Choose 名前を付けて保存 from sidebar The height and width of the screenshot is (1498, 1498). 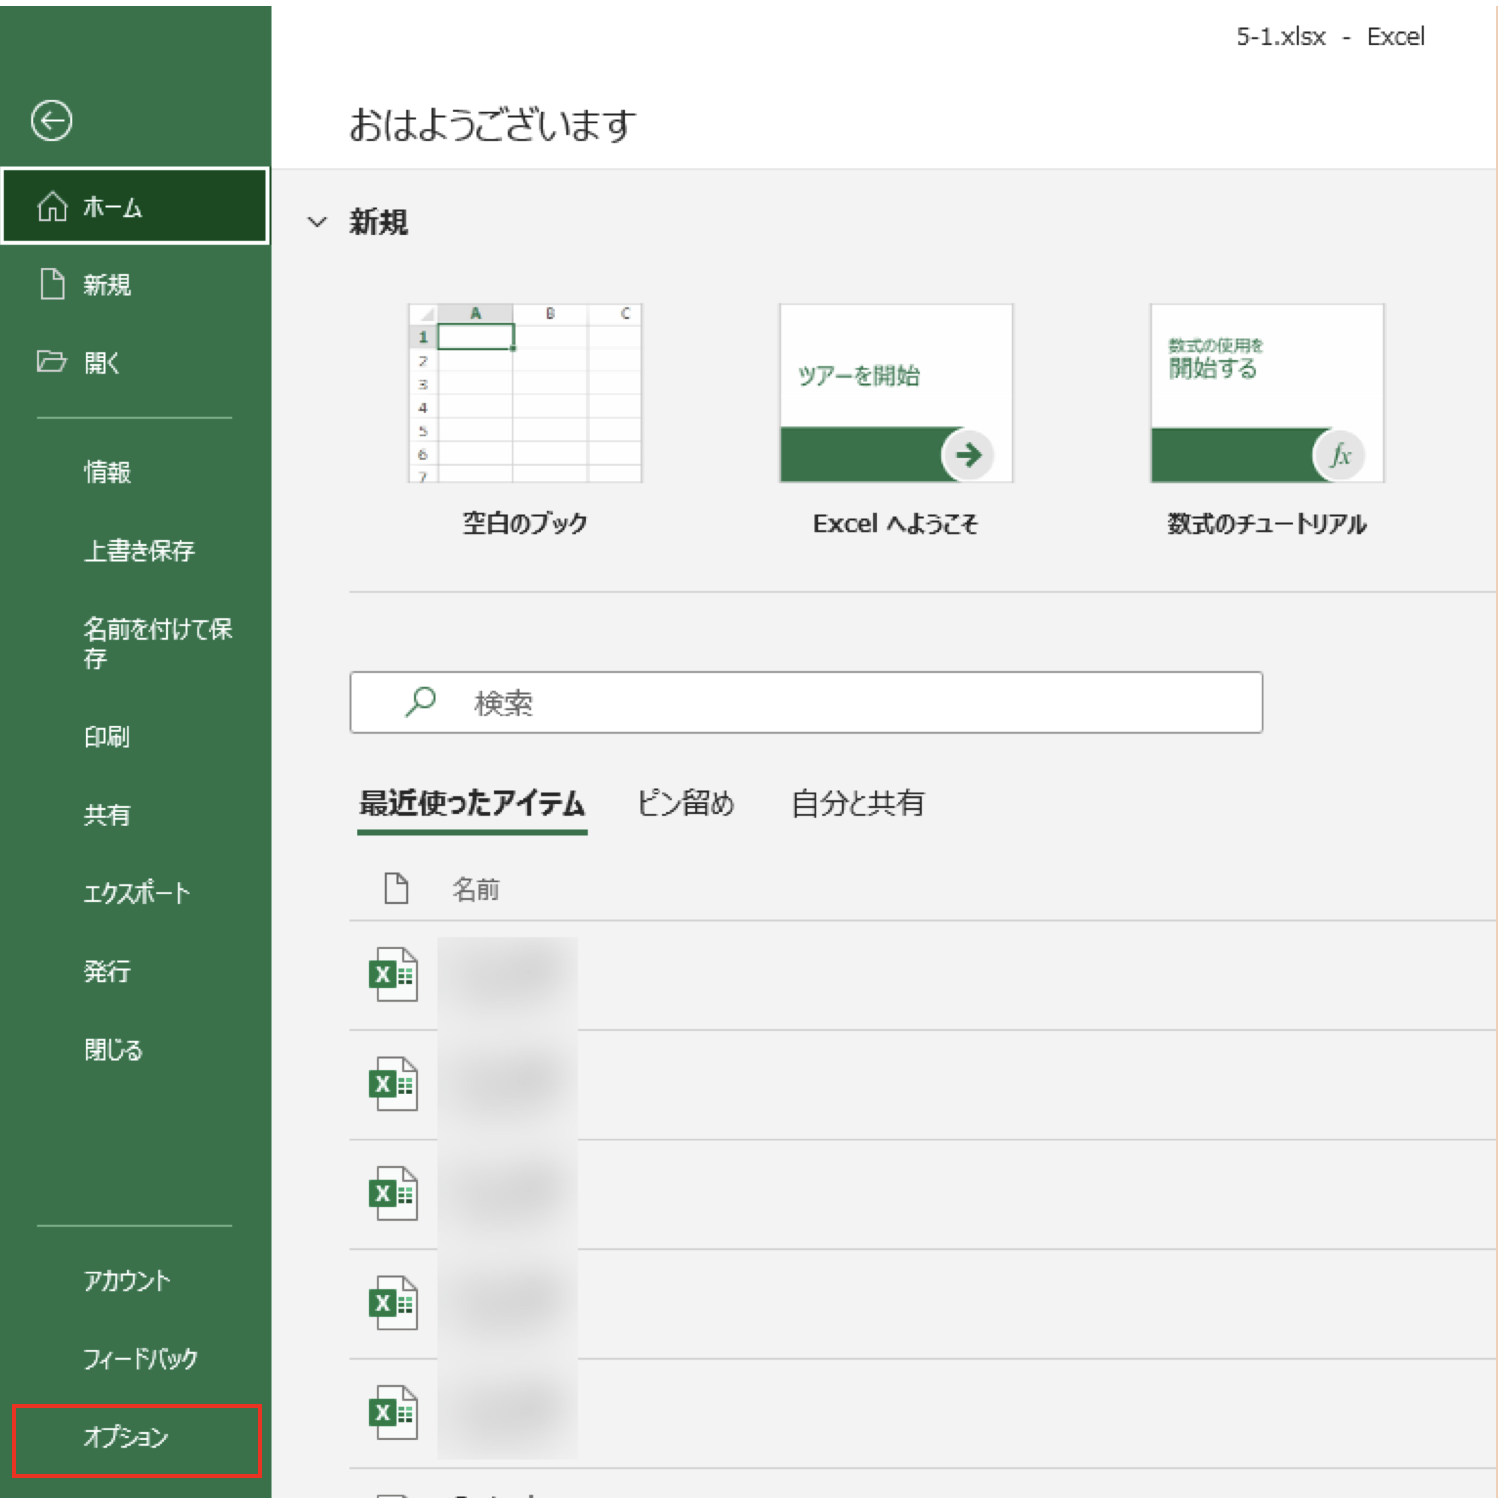[x=135, y=643]
